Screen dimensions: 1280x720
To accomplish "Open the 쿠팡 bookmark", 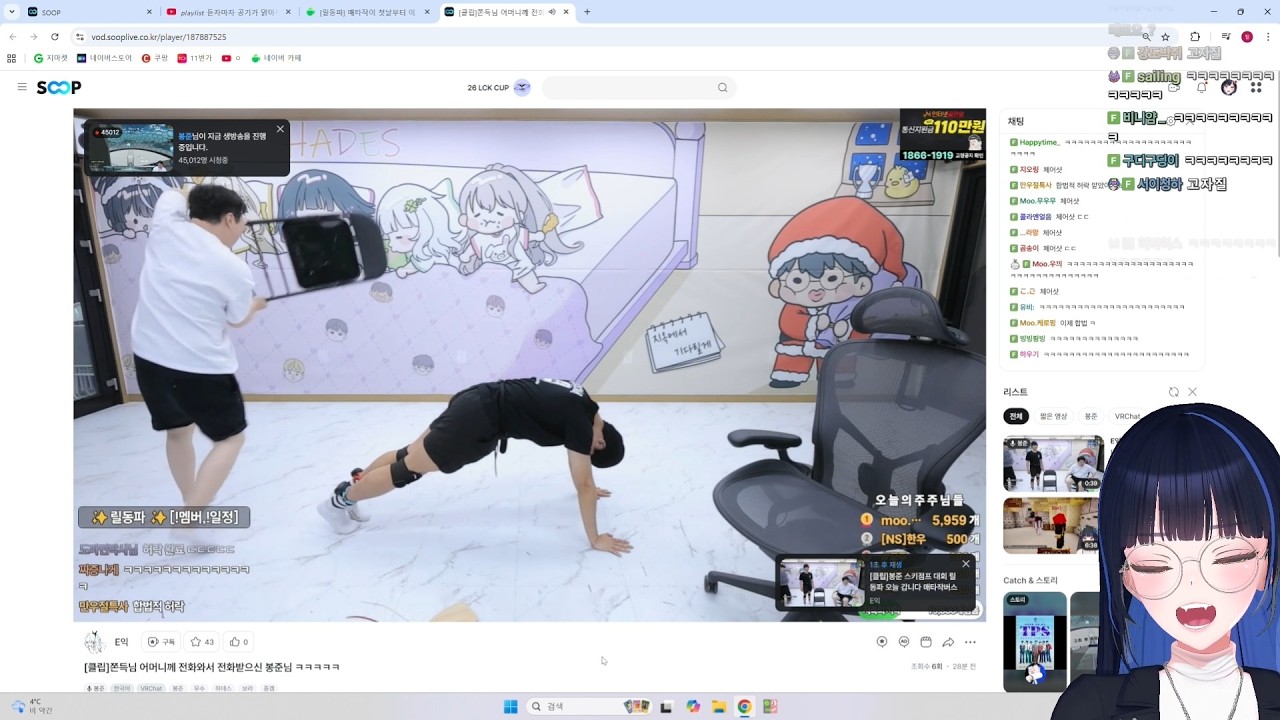I will click(x=155, y=58).
